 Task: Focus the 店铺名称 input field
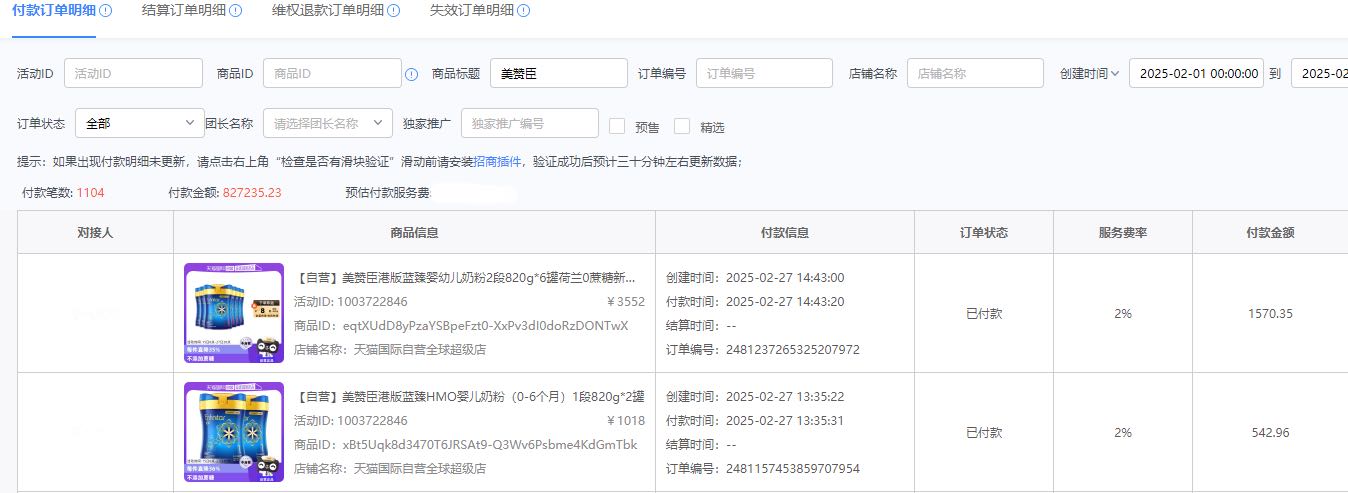point(976,73)
